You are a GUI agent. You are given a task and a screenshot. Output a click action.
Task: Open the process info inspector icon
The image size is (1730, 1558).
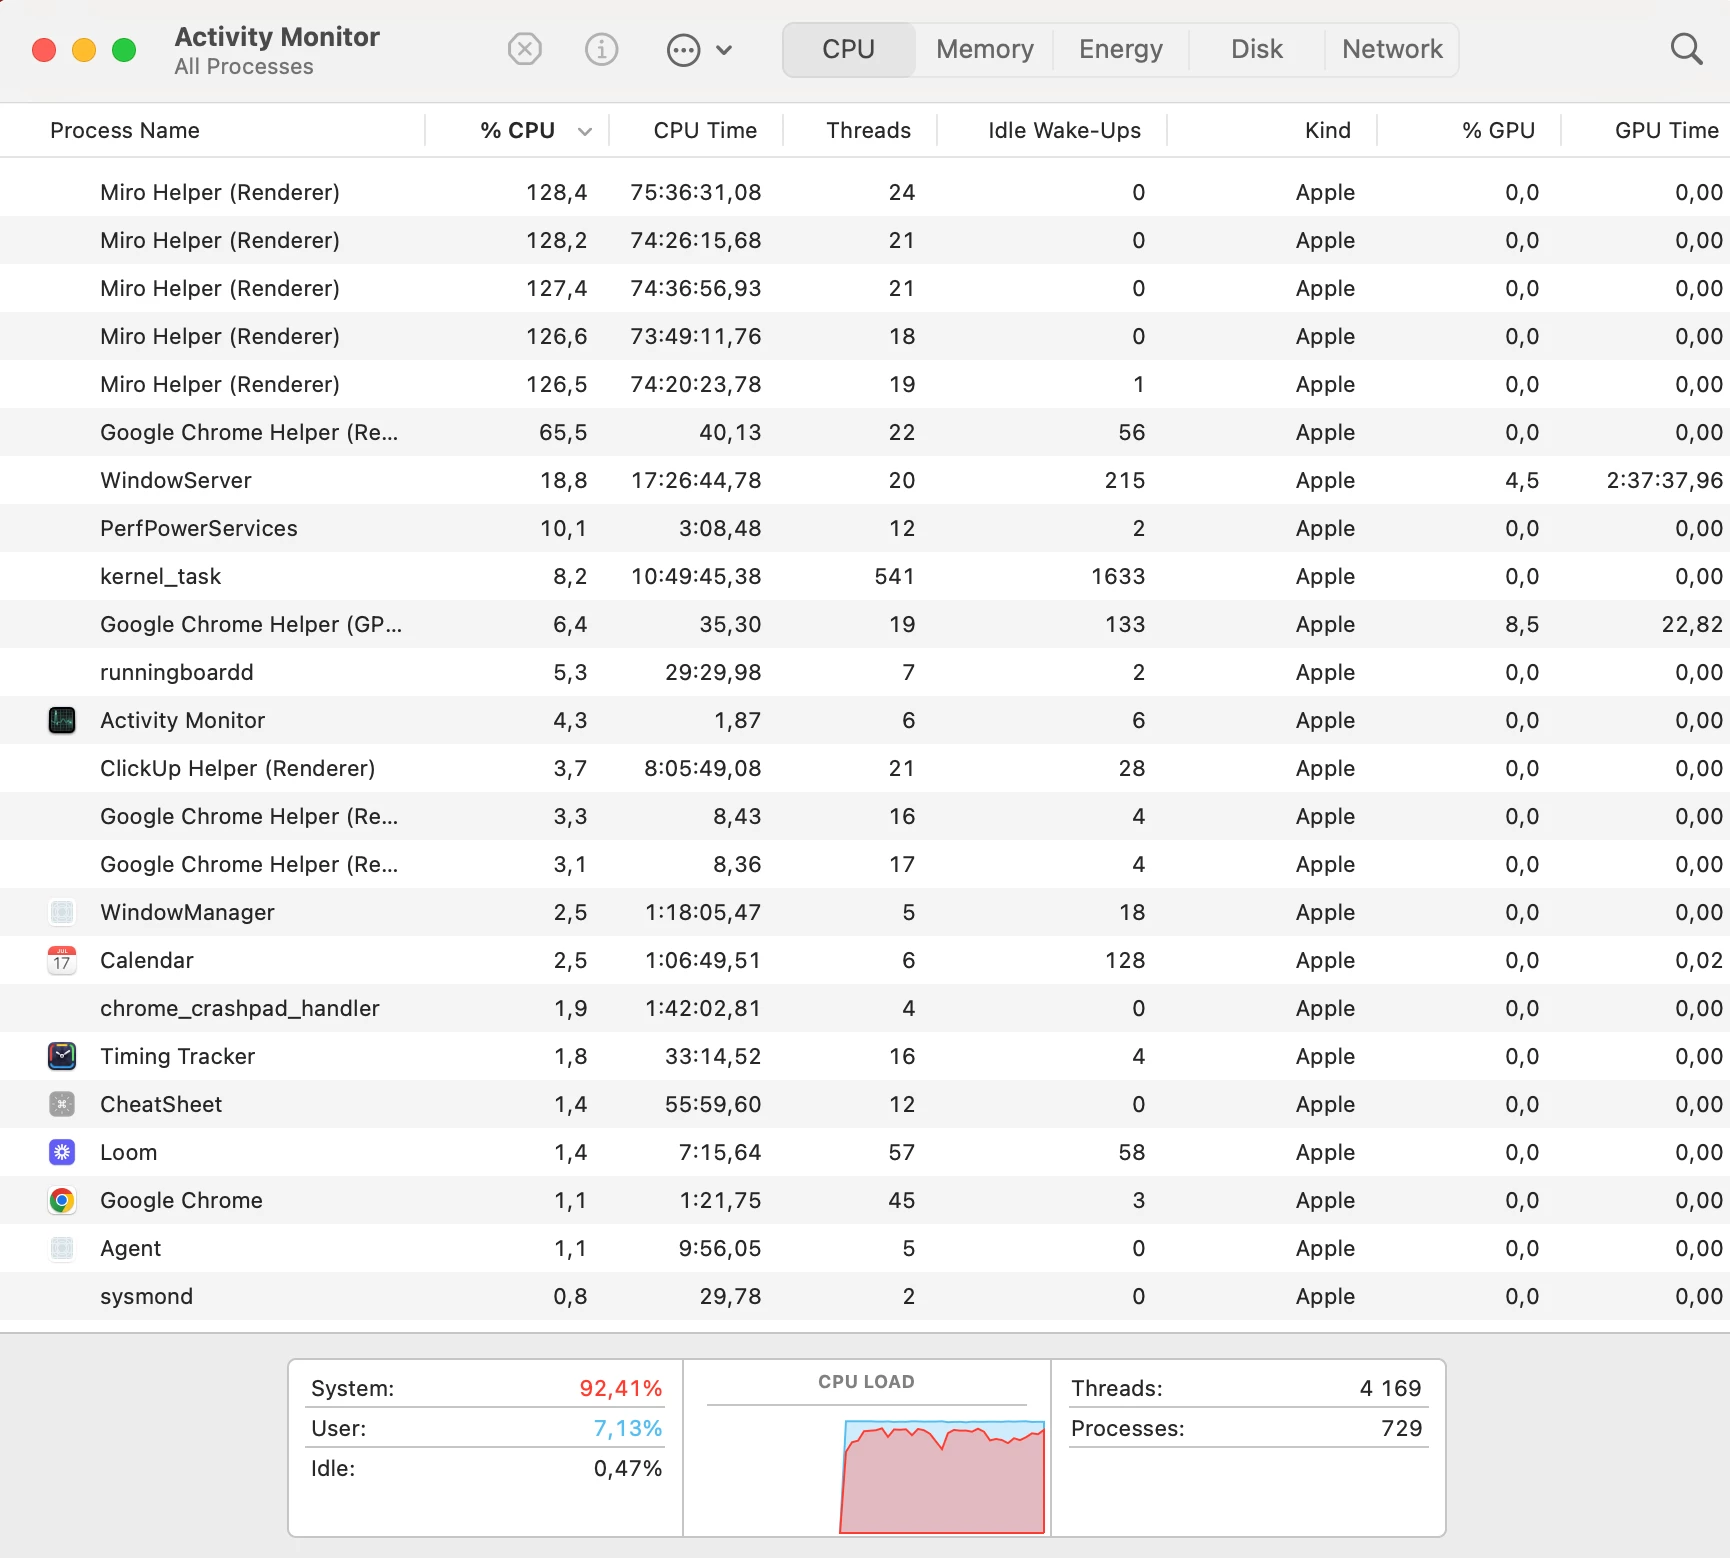[601, 49]
